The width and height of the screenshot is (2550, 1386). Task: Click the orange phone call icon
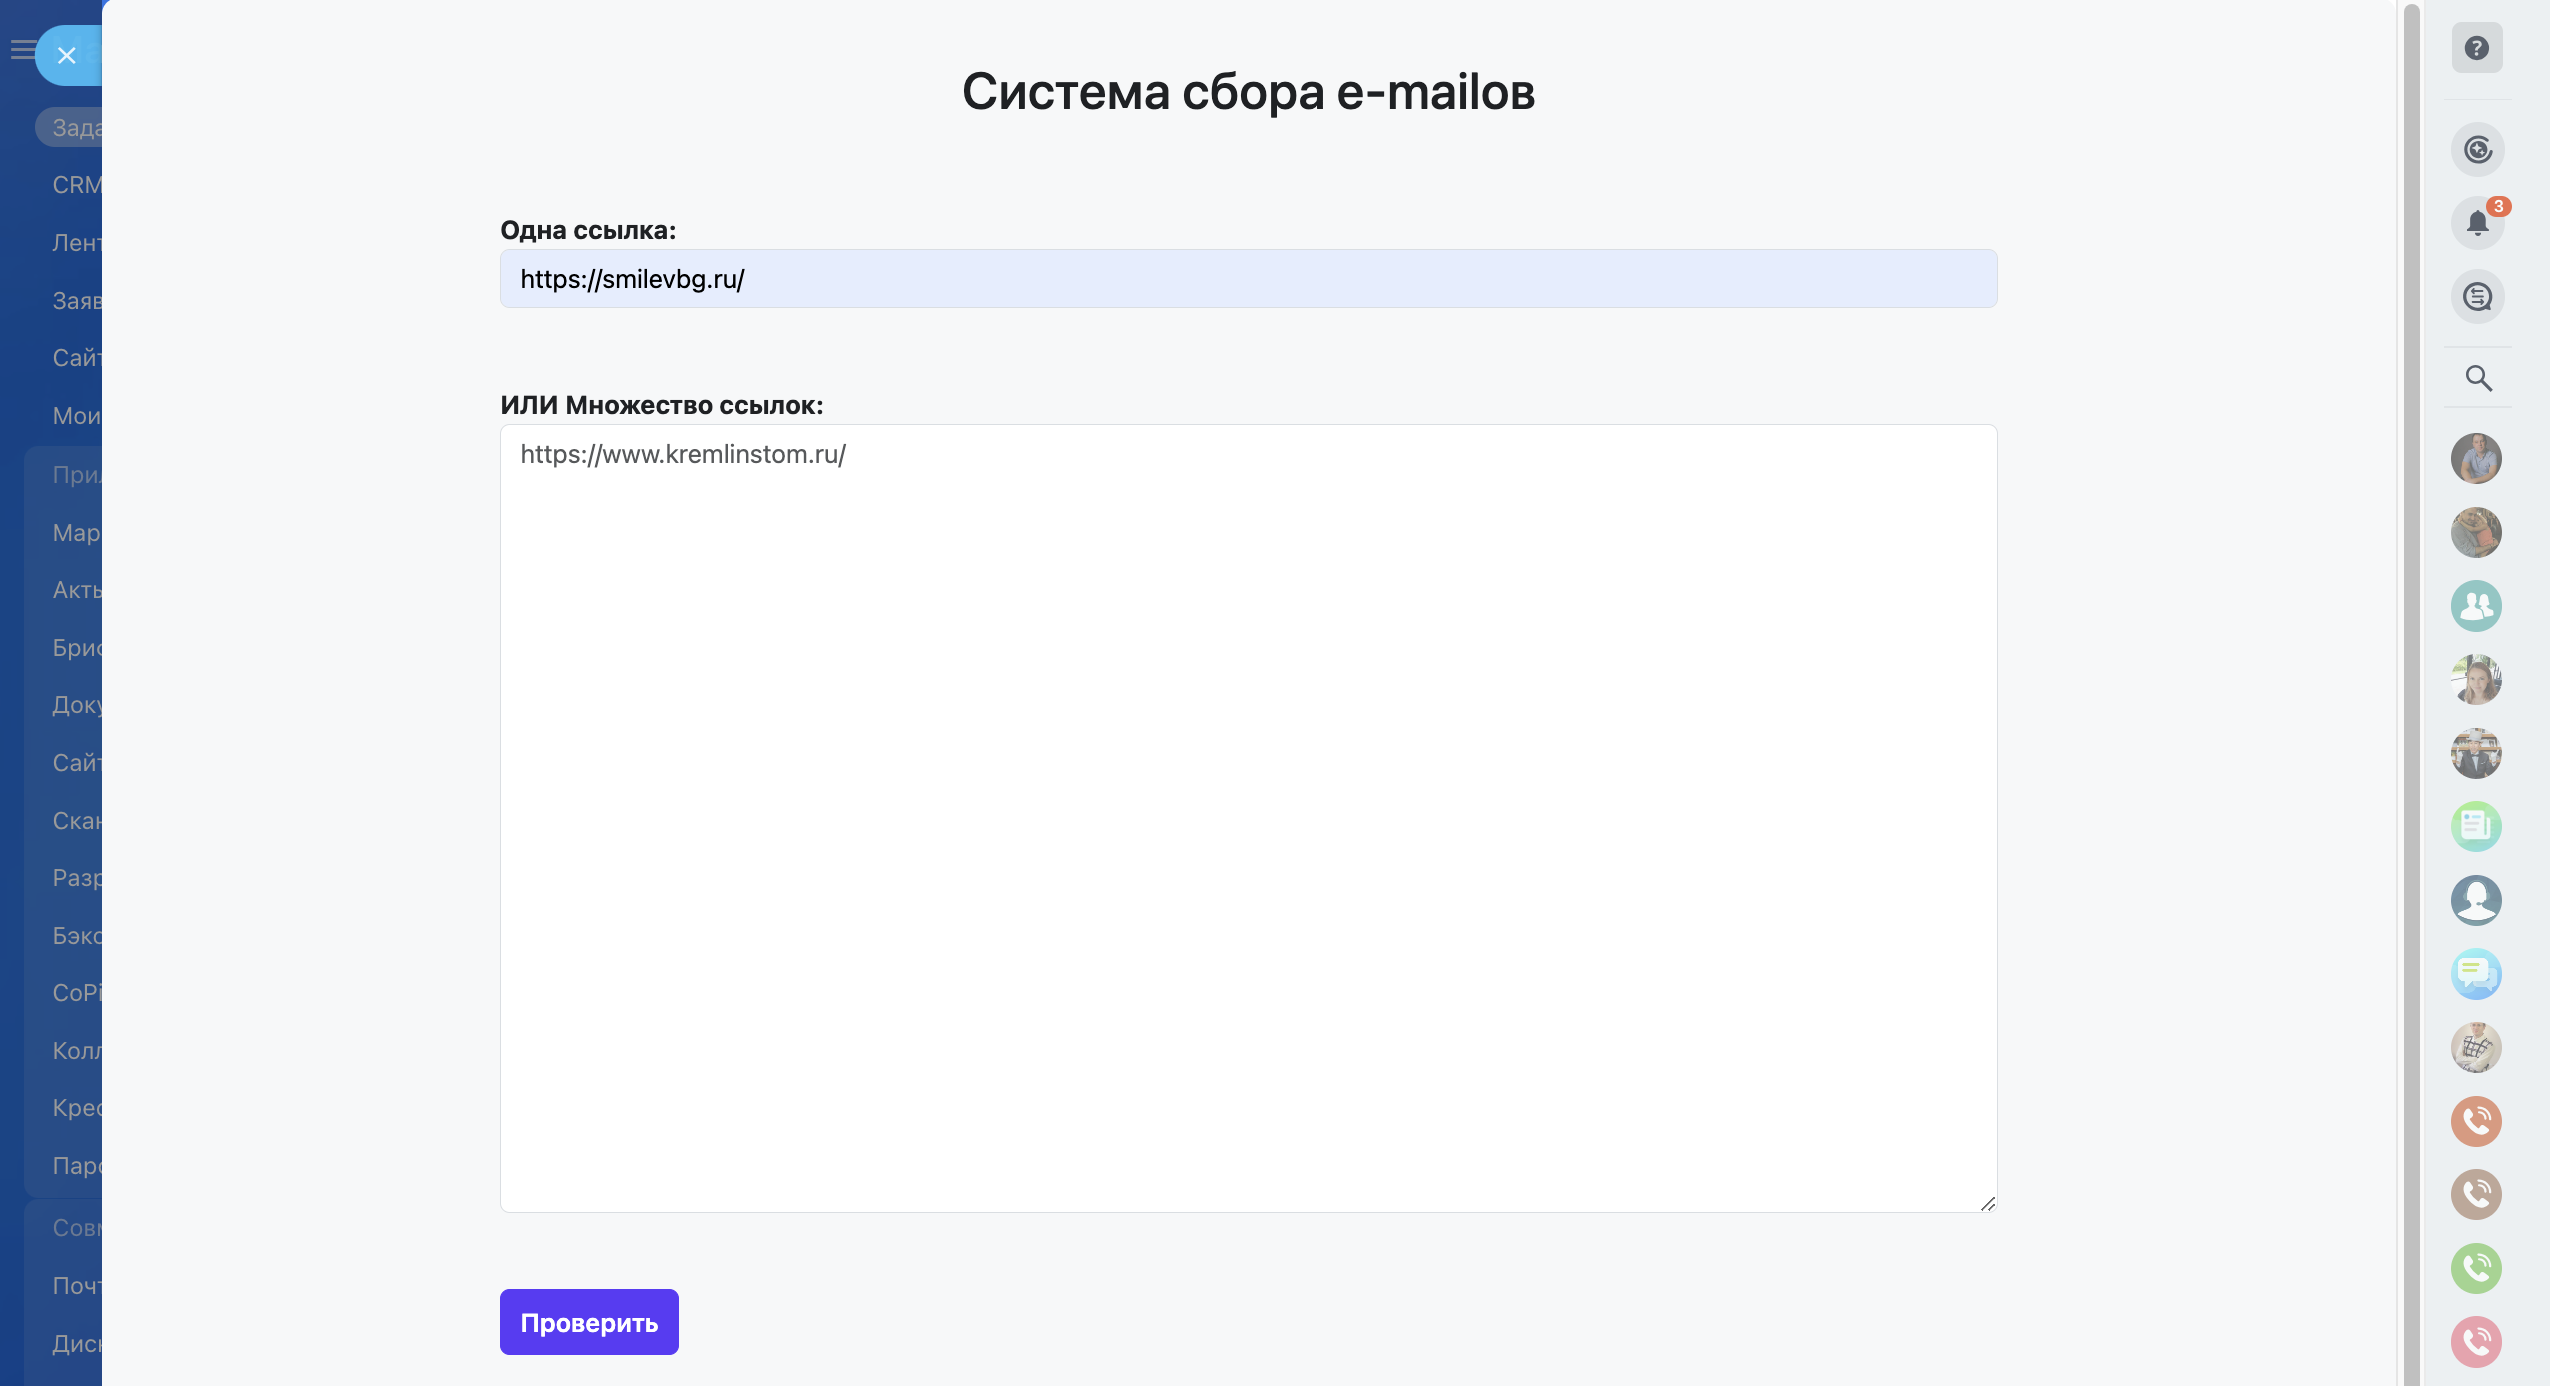(2476, 1121)
